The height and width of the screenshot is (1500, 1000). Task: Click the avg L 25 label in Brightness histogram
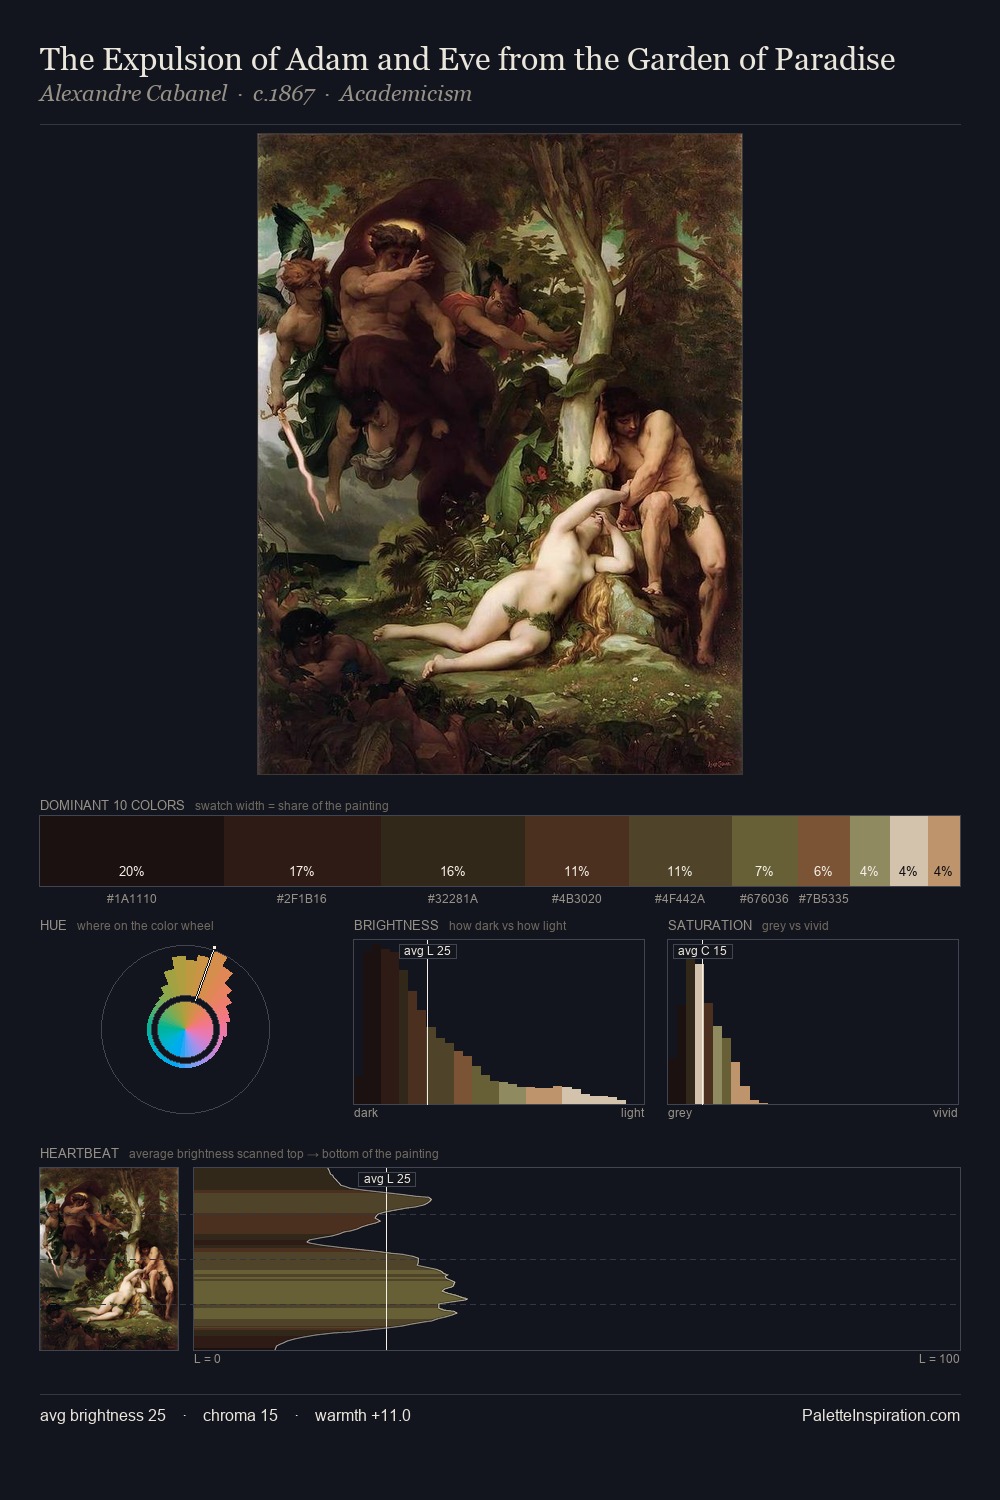[427, 951]
